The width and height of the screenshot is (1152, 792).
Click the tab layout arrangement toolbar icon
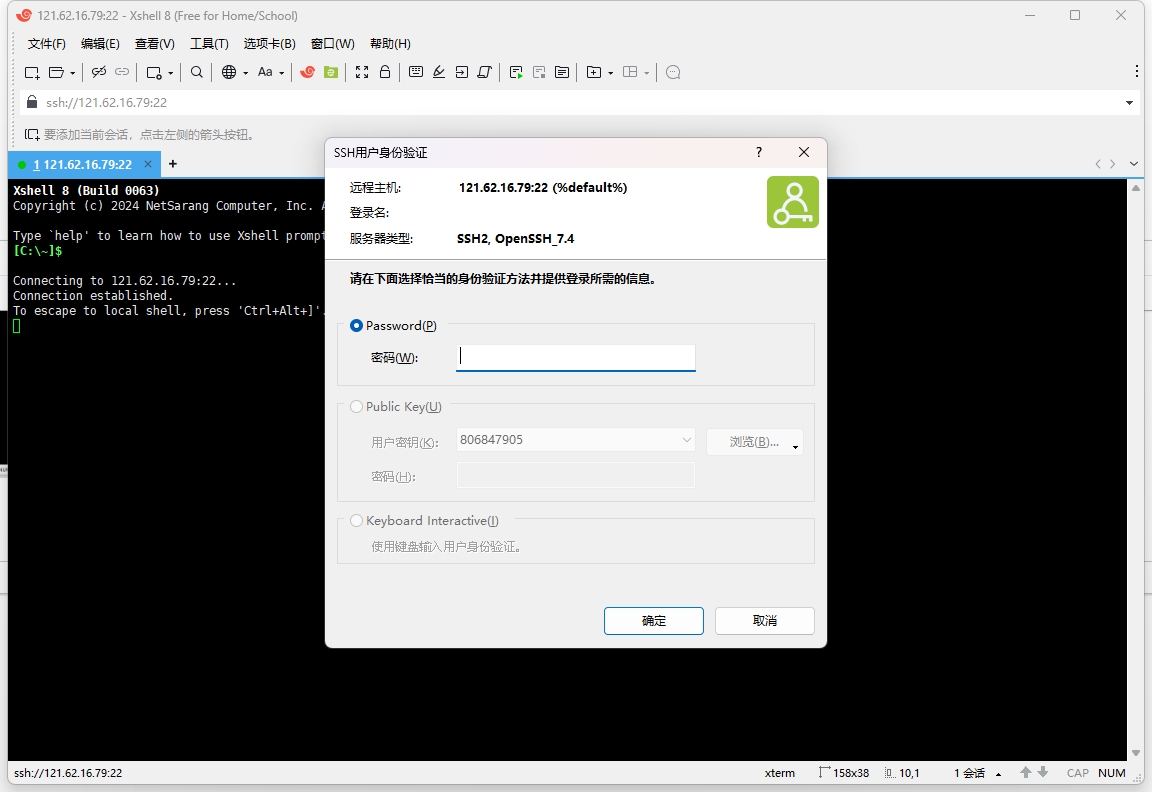click(x=630, y=72)
